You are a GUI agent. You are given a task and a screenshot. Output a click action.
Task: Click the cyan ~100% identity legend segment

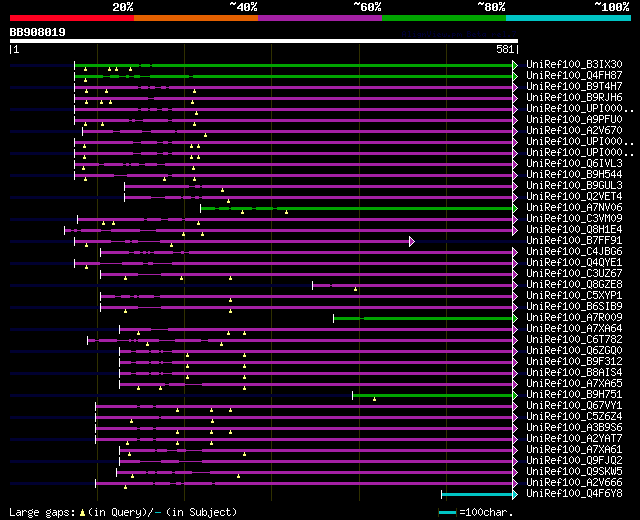(569, 18)
